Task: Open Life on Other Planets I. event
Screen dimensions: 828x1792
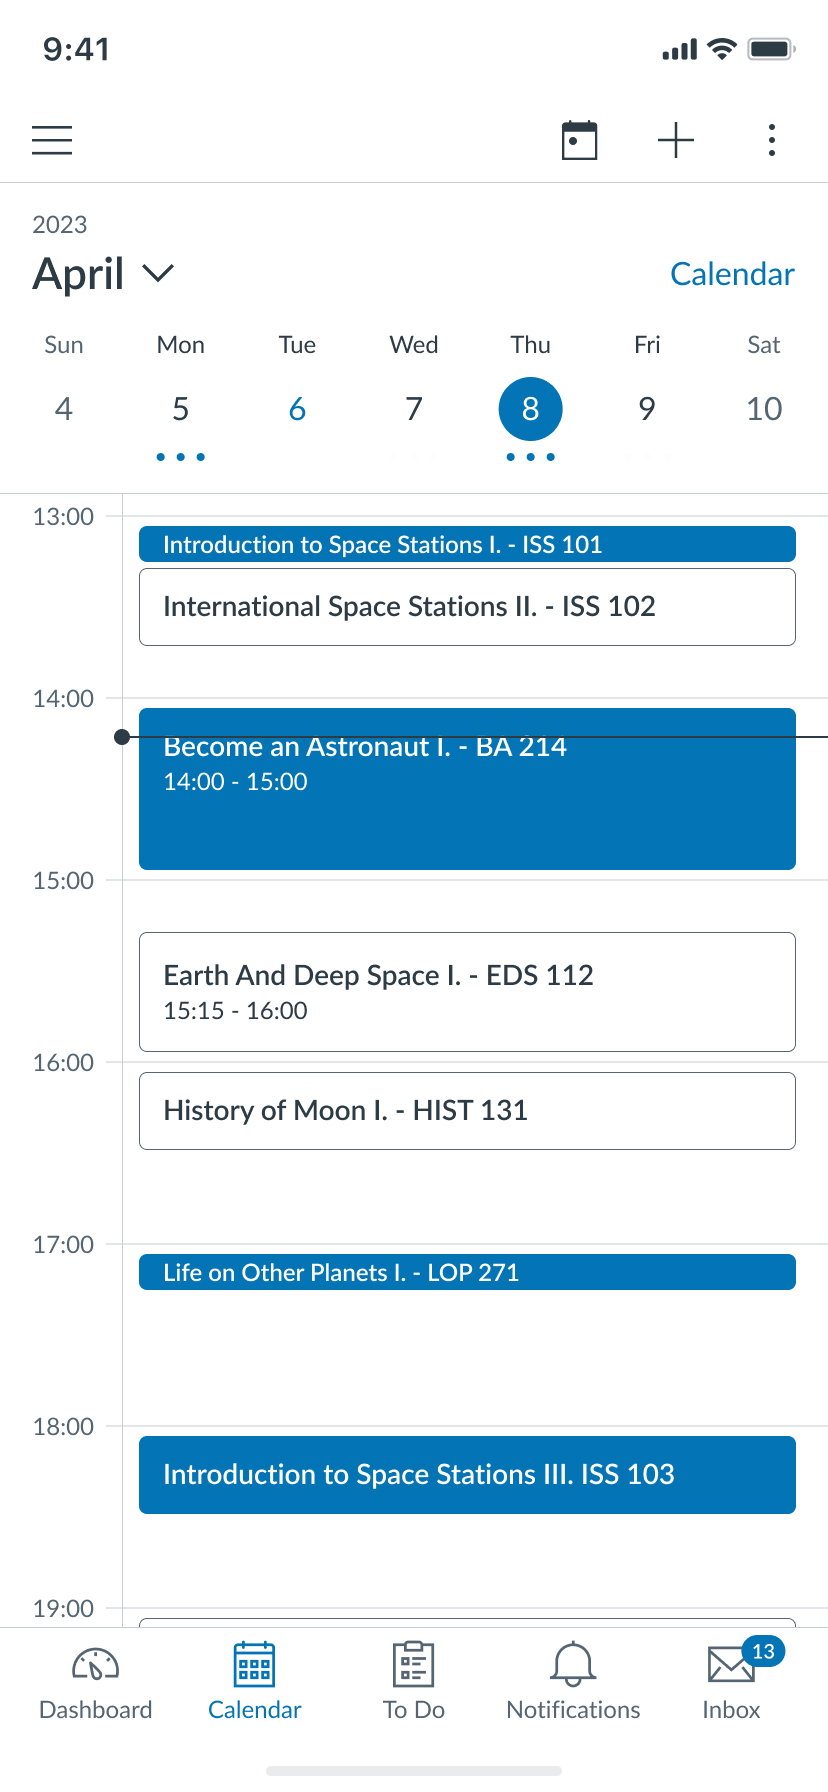Action: 467,1272
